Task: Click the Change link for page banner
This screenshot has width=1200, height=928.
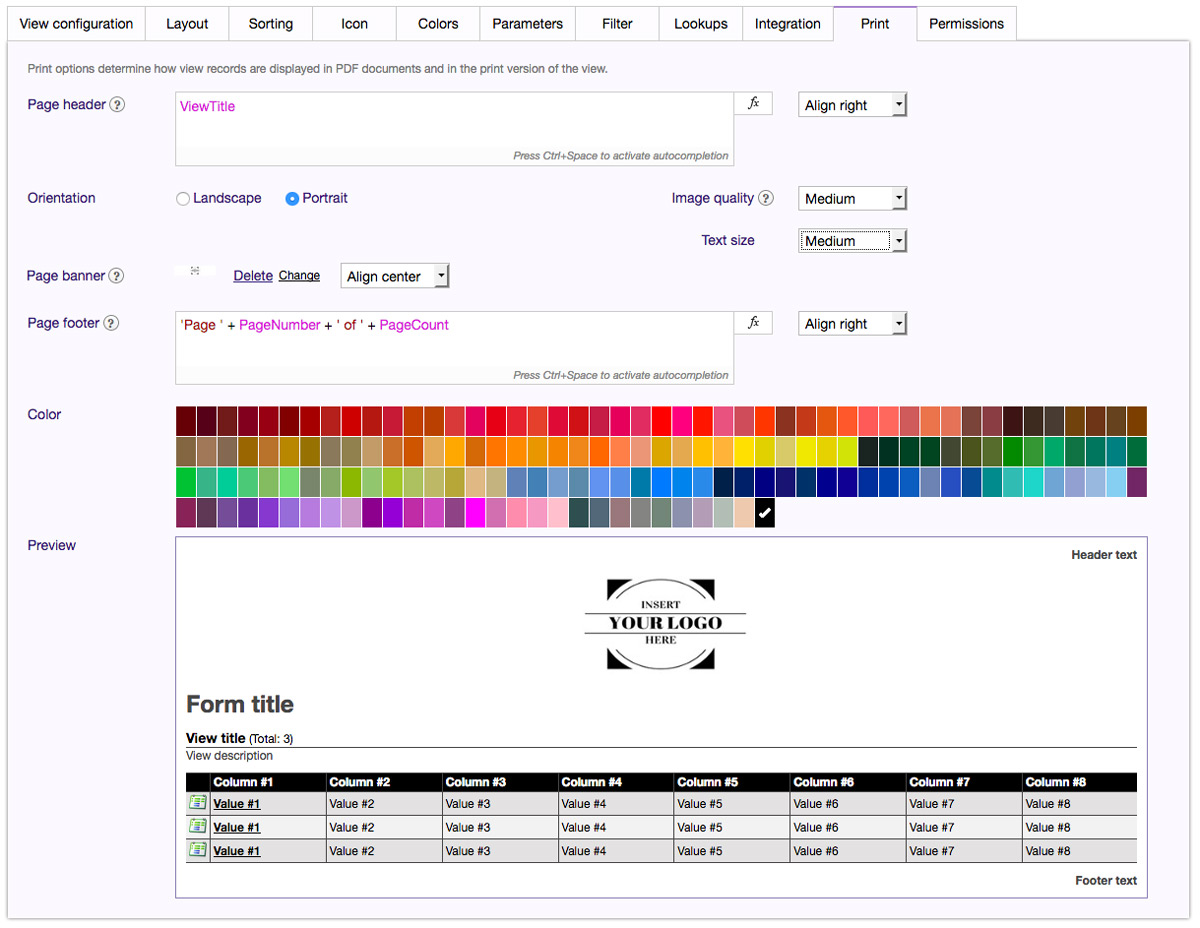Action: click(299, 276)
